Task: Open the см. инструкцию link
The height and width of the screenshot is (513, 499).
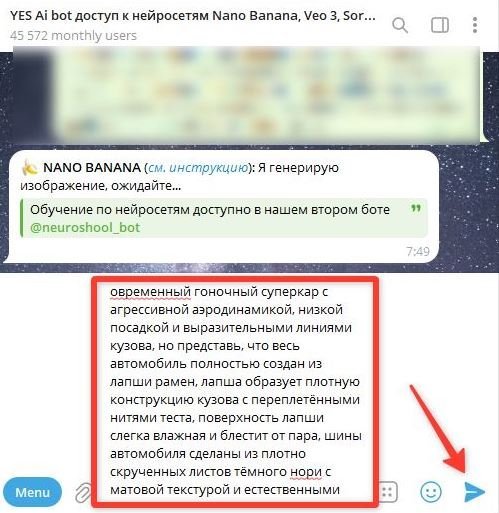Action: click(x=198, y=167)
